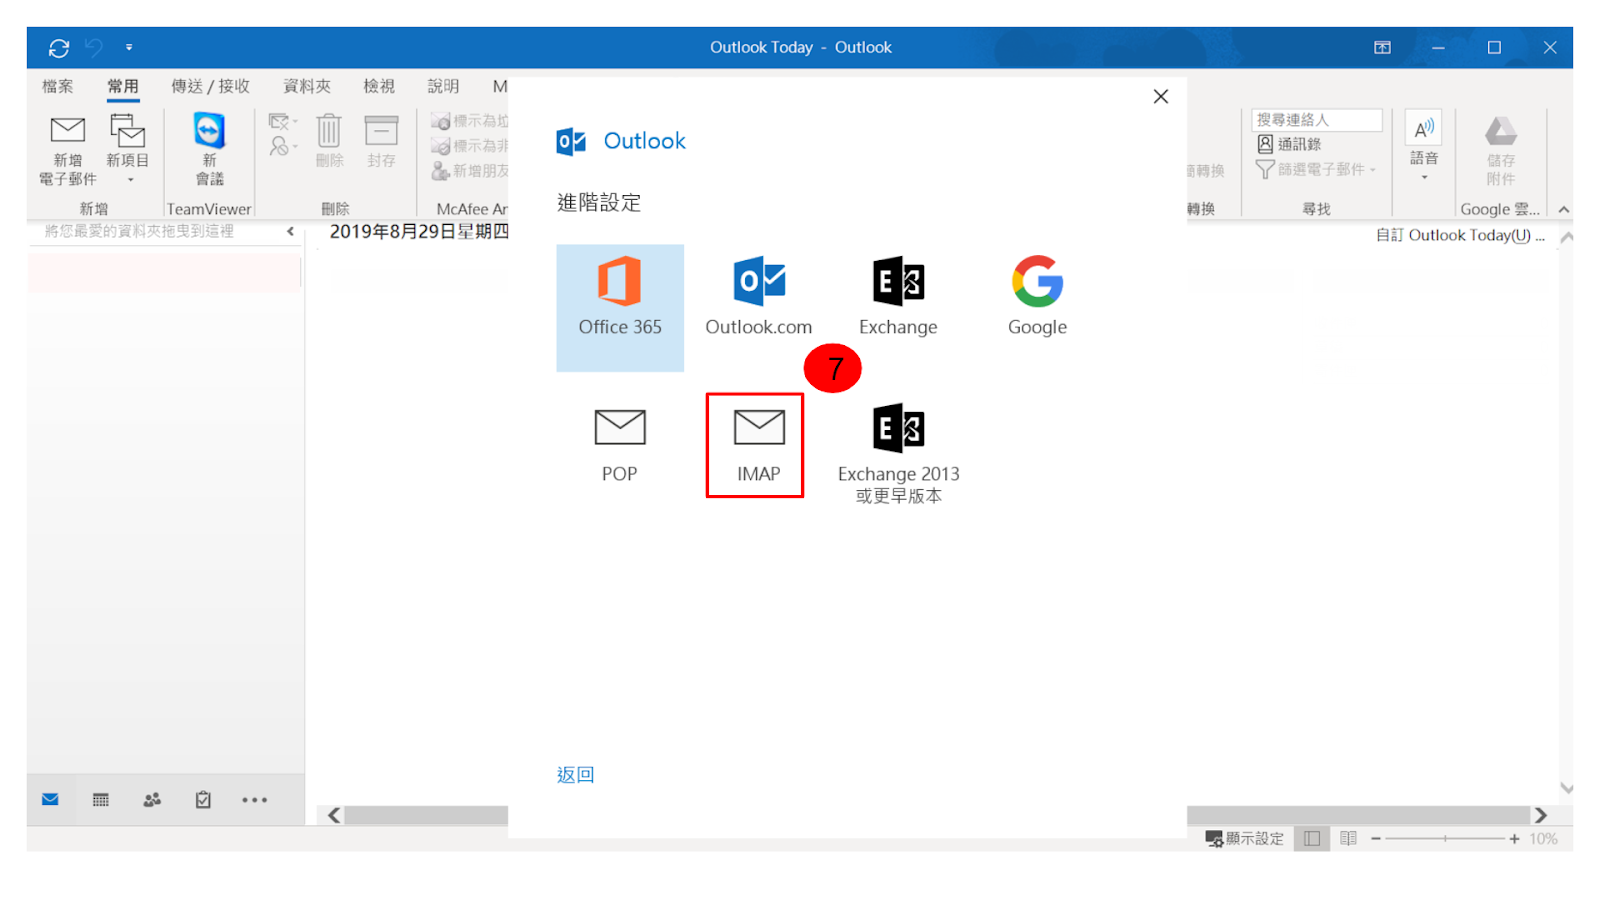Image resolution: width=1600 pixels, height=900 pixels.
Task: Decrease zoom with minus button
Action: 1376,839
